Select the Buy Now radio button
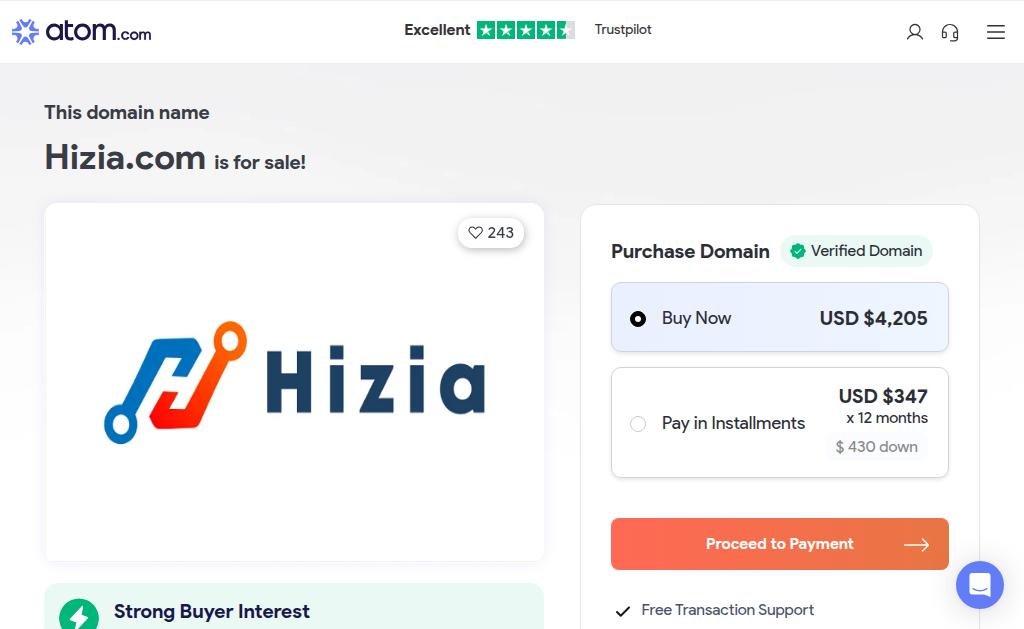 pos(638,319)
